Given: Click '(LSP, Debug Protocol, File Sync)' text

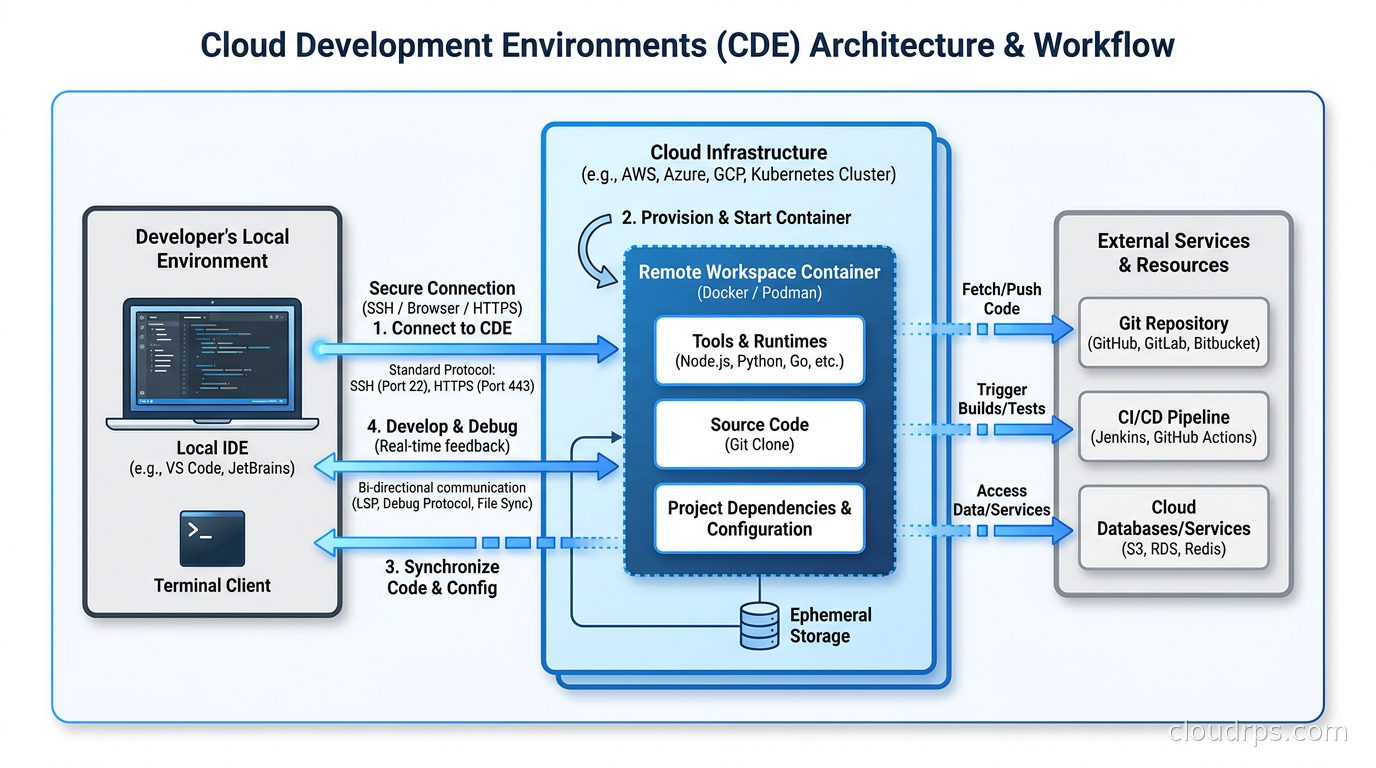Looking at the screenshot, I should 442,504.
